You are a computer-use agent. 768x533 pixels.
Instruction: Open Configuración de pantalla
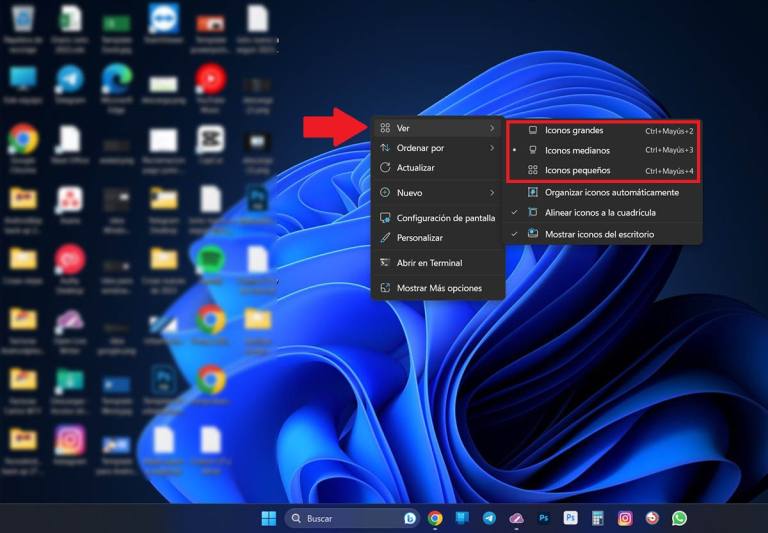click(445, 218)
